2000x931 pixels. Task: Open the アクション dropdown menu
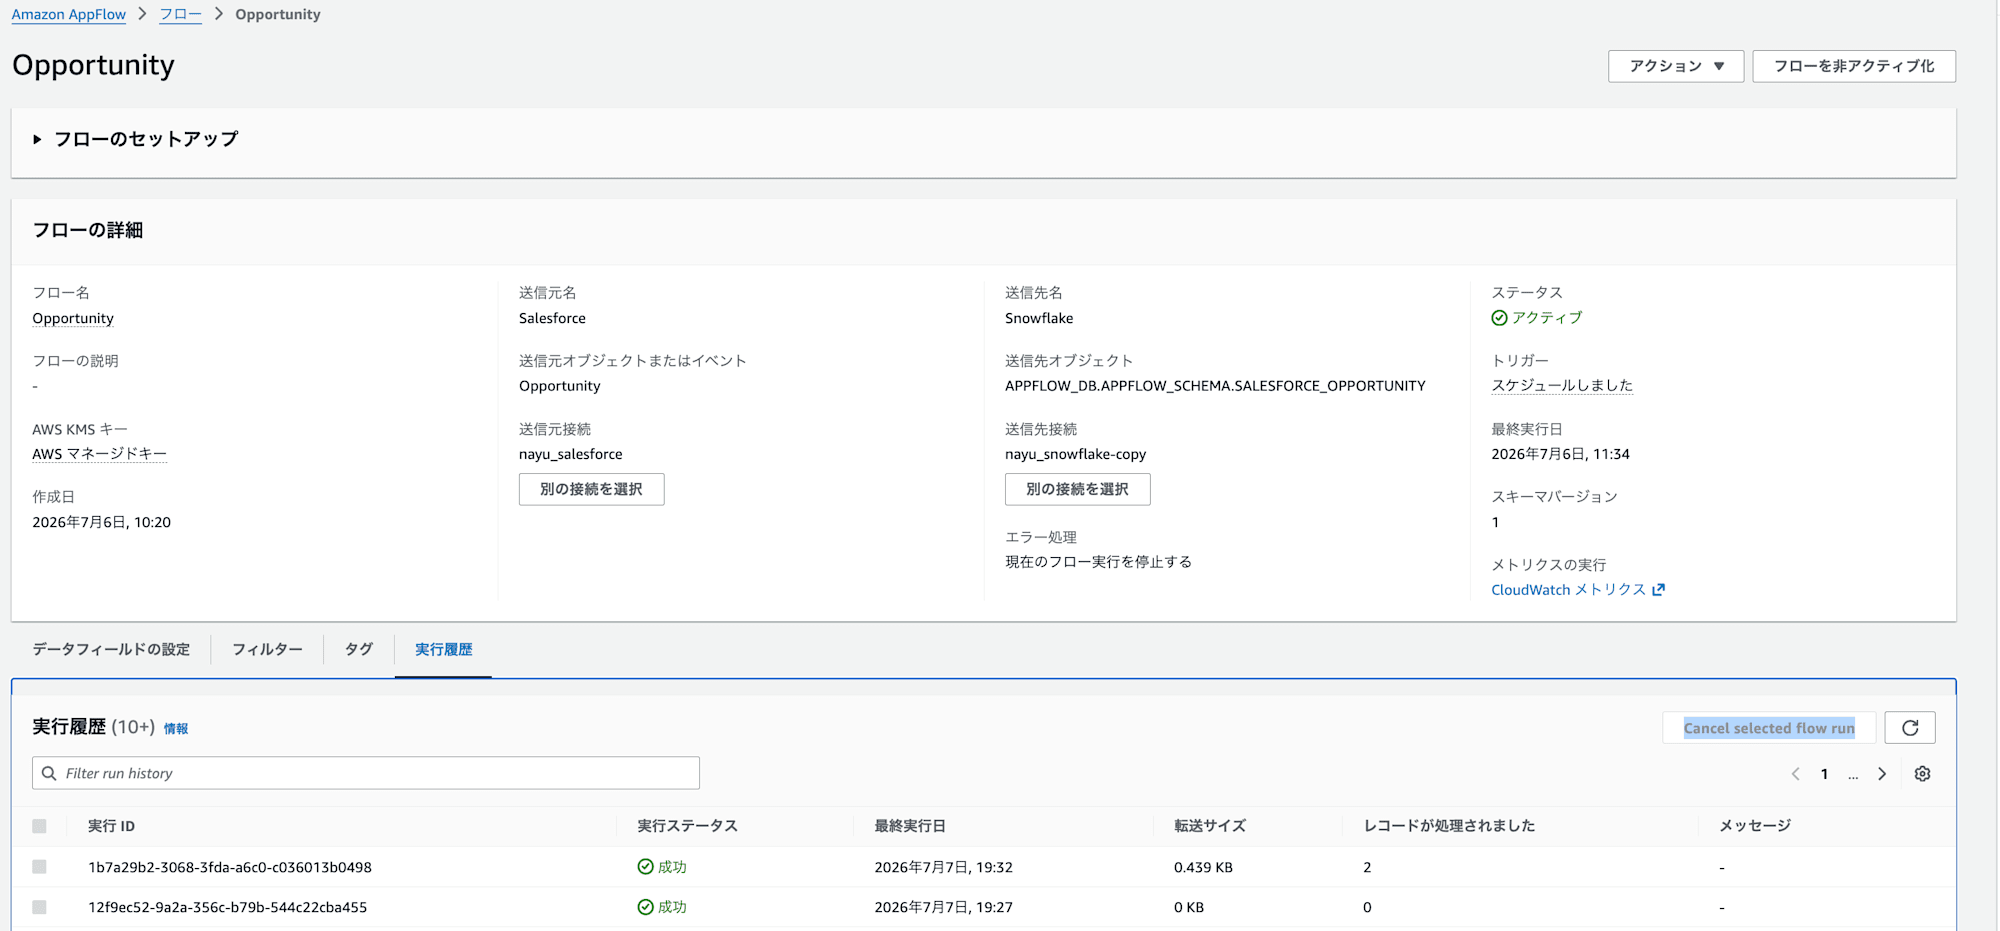tap(1676, 66)
